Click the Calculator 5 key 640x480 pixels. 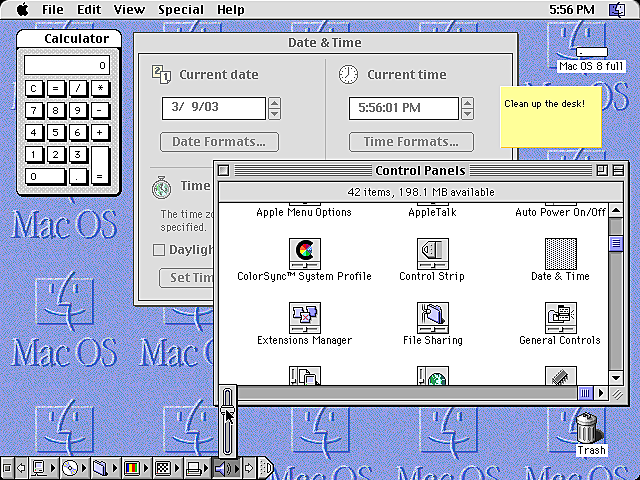56,132
